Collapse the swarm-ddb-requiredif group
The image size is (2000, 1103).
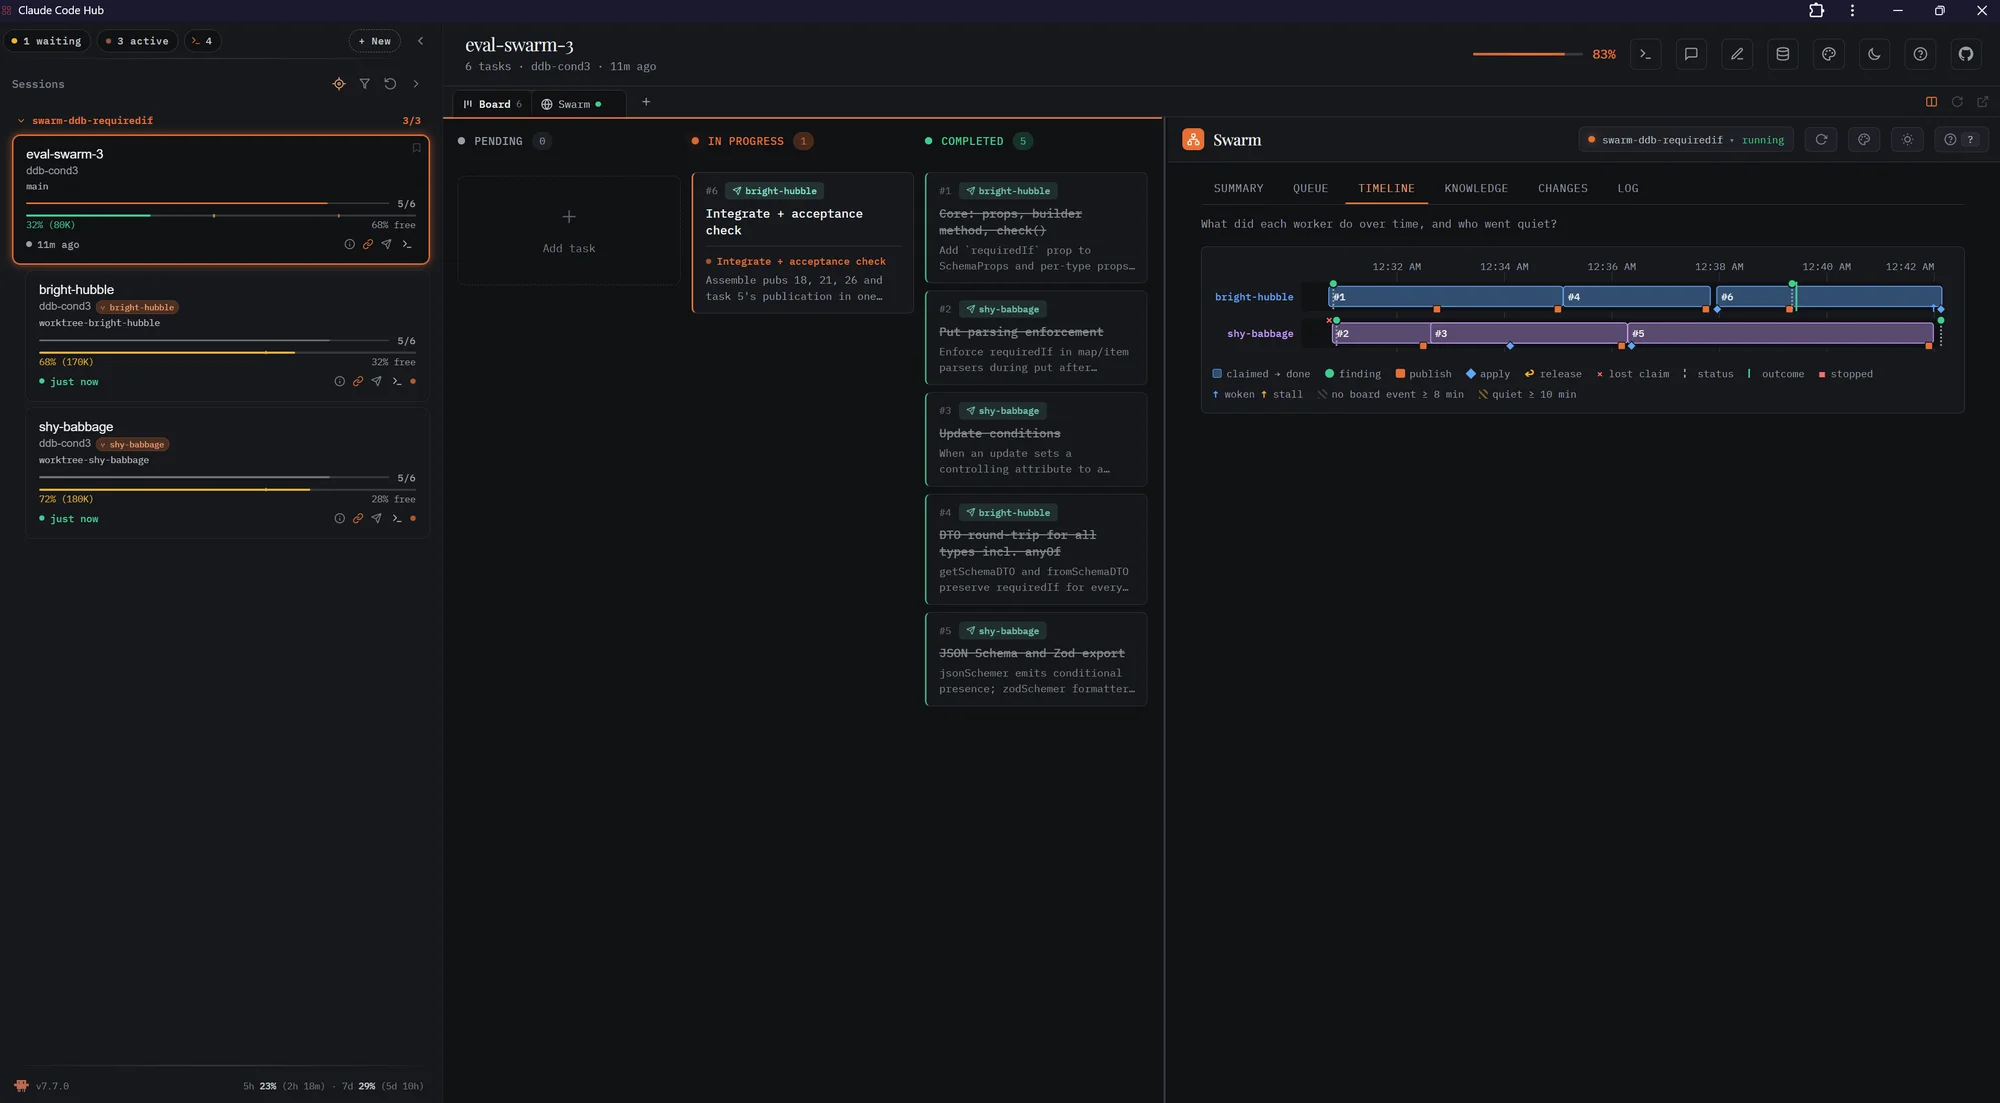pos(21,121)
